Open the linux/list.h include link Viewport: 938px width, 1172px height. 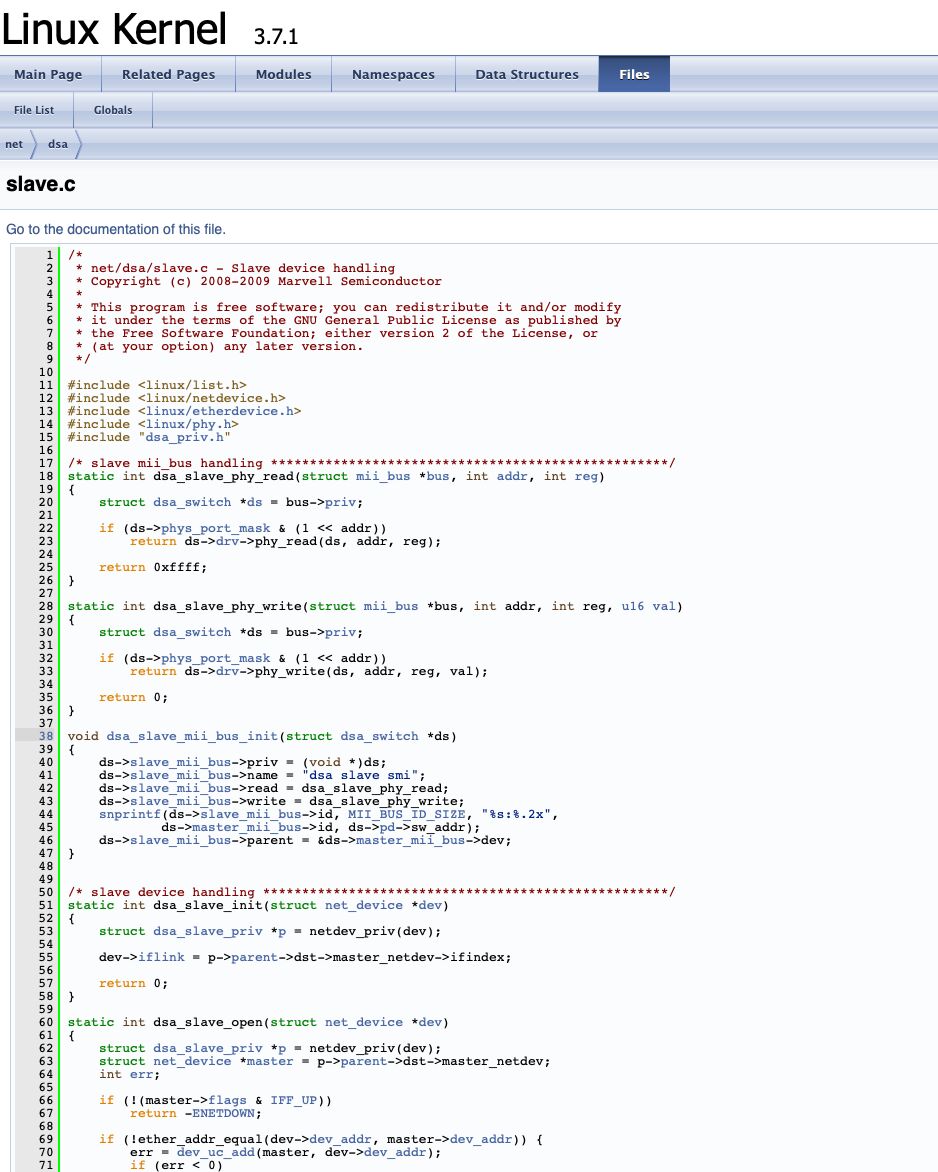(192, 385)
